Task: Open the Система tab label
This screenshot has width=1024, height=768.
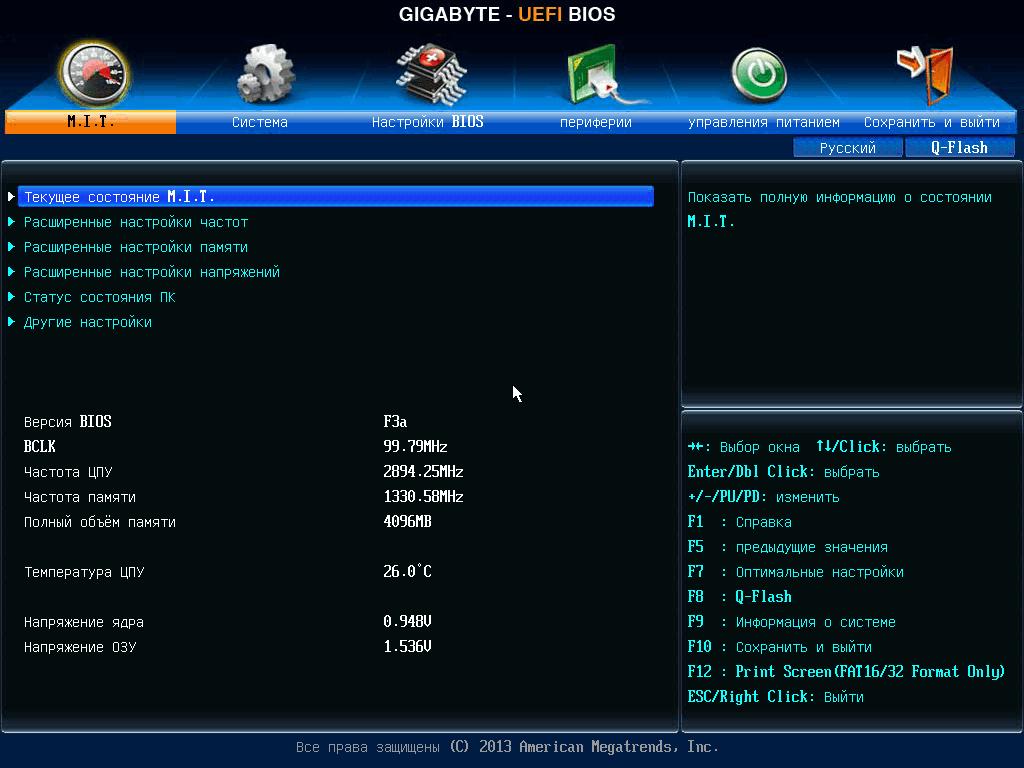Action: coord(260,122)
